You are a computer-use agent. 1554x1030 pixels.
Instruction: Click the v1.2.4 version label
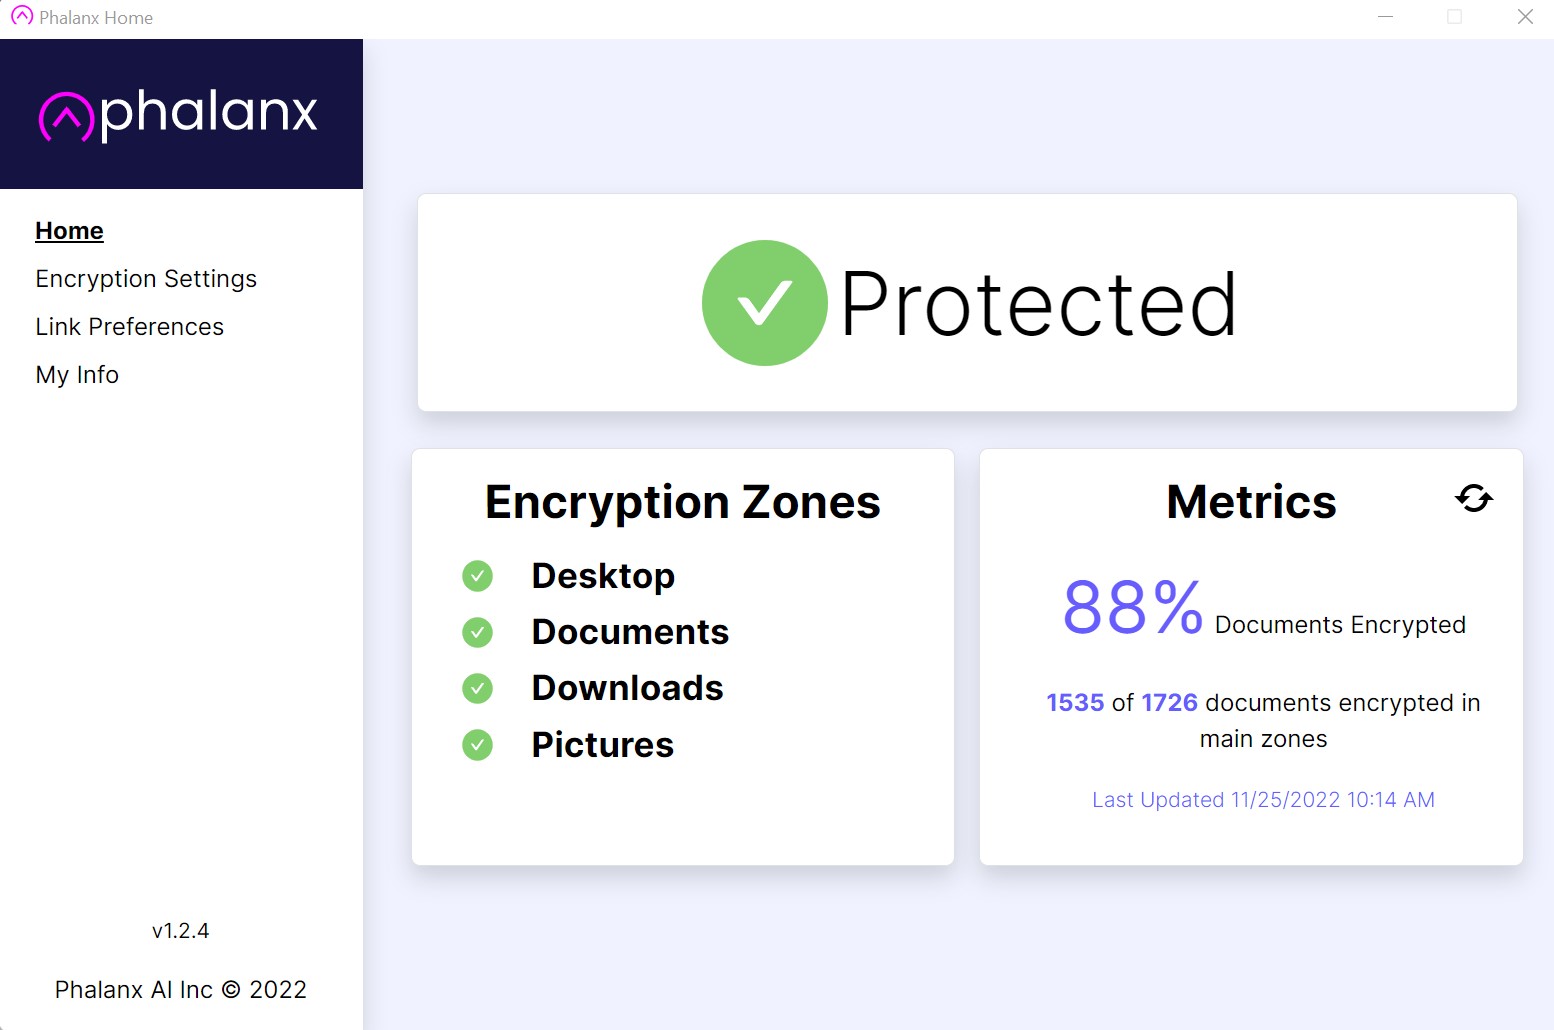tap(181, 931)
